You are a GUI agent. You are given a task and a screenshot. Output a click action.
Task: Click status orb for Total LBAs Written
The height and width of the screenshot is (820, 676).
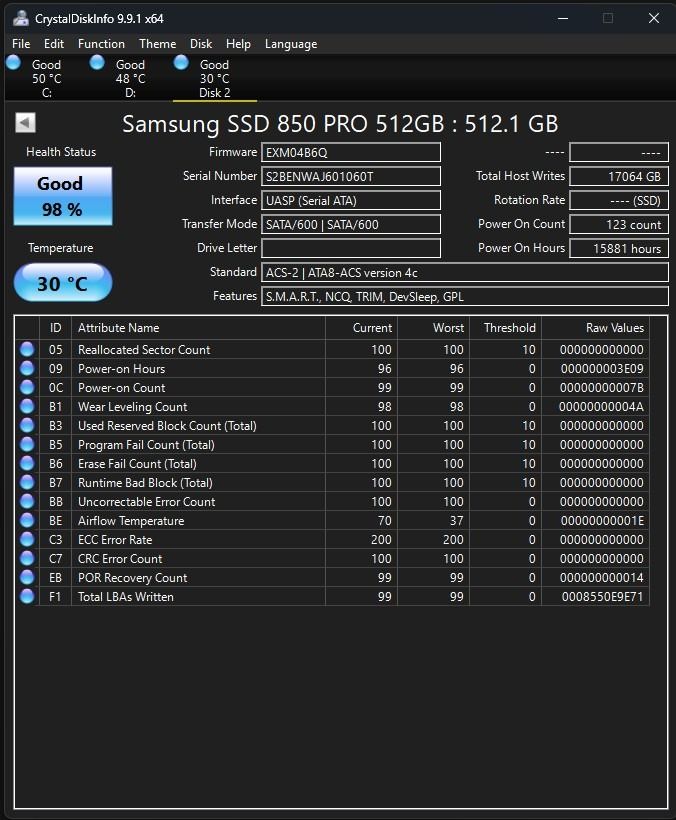point(27,596)
